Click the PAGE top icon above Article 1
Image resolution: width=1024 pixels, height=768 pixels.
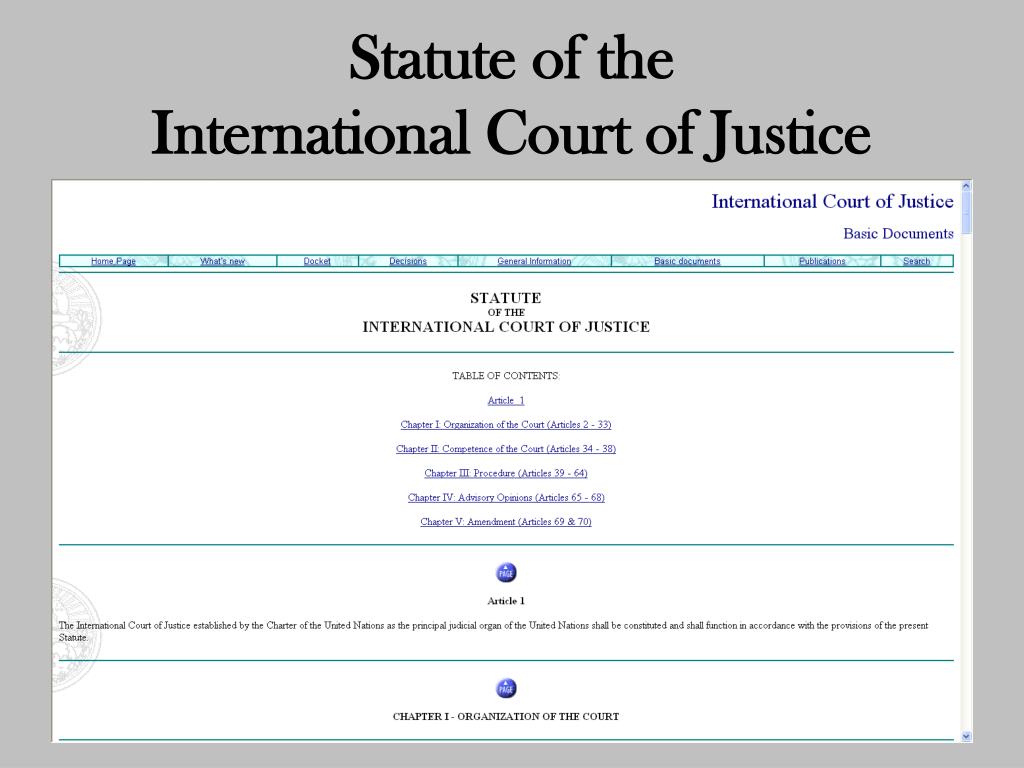506,573
